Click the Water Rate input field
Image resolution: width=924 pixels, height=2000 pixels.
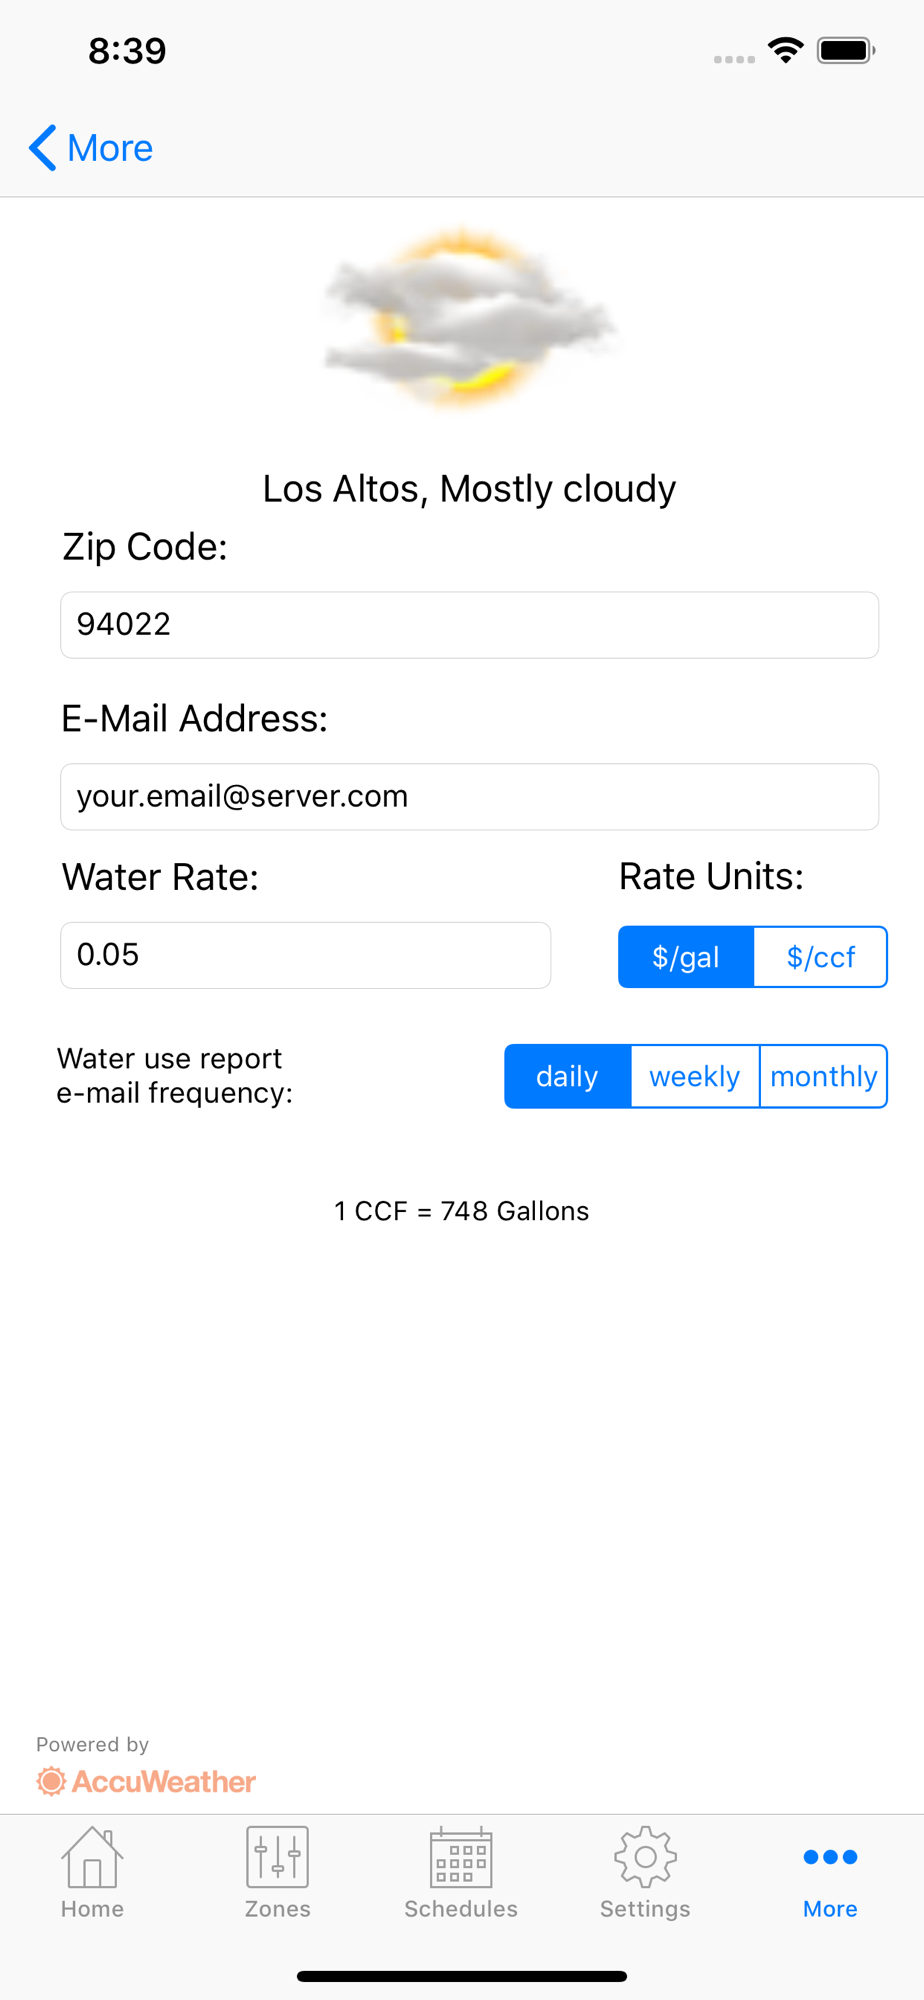(x=305, y=955)
